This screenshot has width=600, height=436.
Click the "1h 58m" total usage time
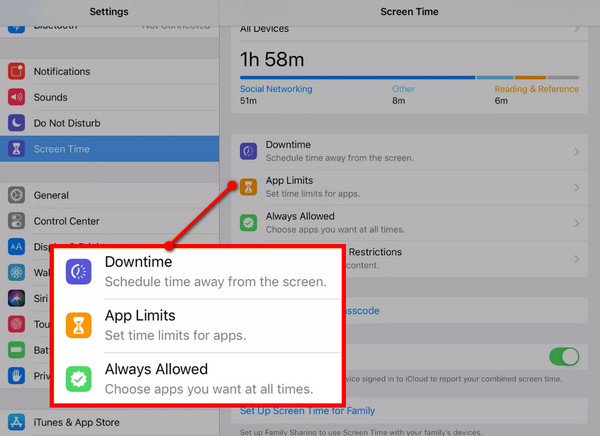272,60
